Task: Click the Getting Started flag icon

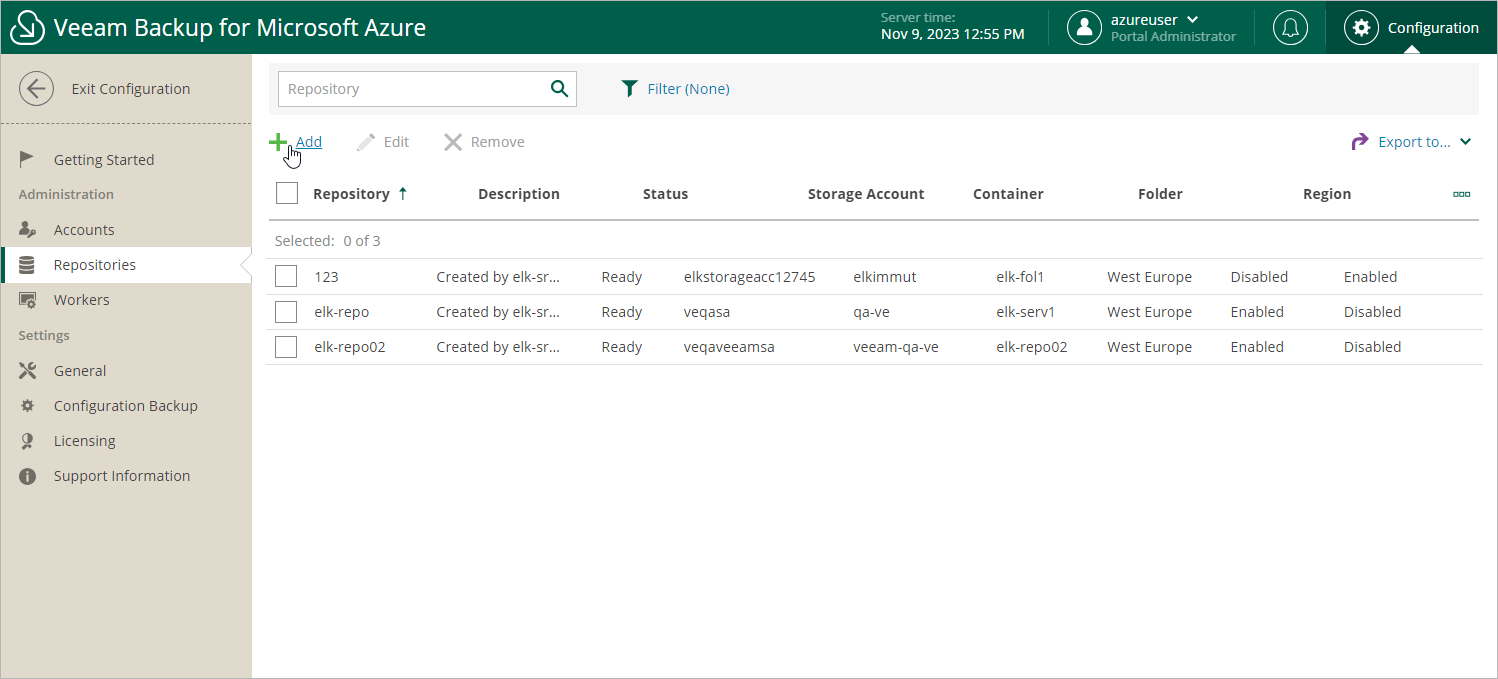Action: pyautogui.click(x=28, y=159)
